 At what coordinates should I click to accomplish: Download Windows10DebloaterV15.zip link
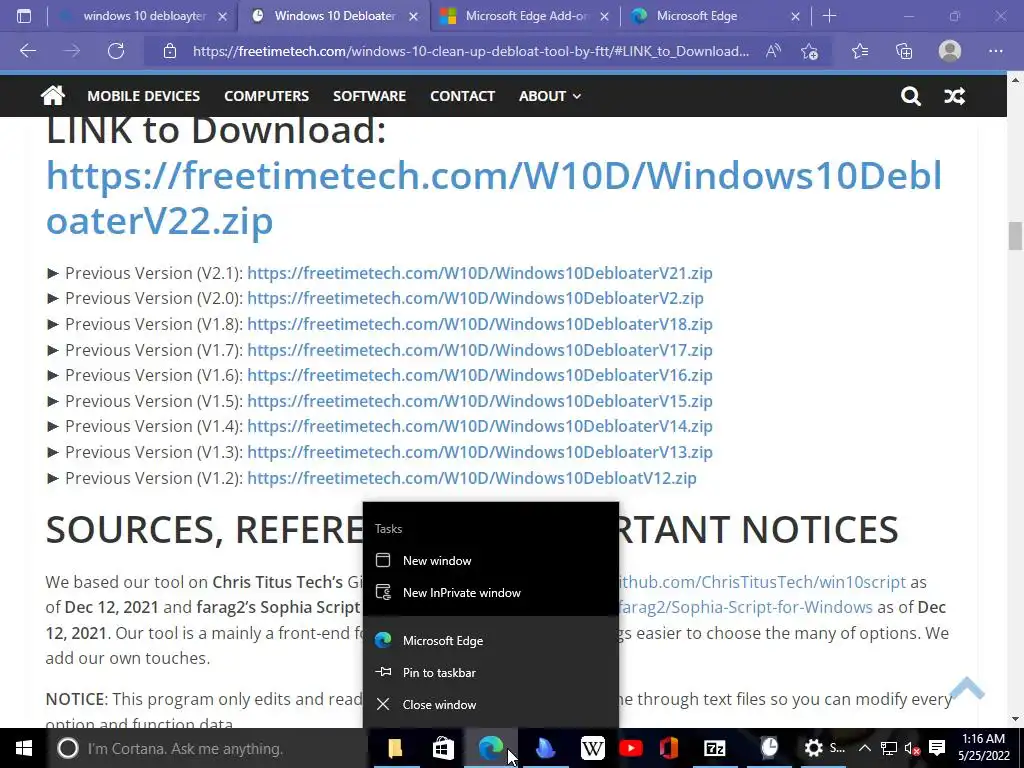(x=479, y=401)
